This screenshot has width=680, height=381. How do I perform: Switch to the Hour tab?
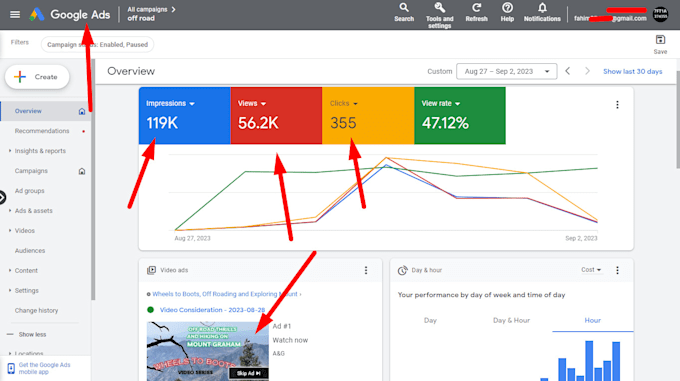pyautogui.click(x=592, y=320)
